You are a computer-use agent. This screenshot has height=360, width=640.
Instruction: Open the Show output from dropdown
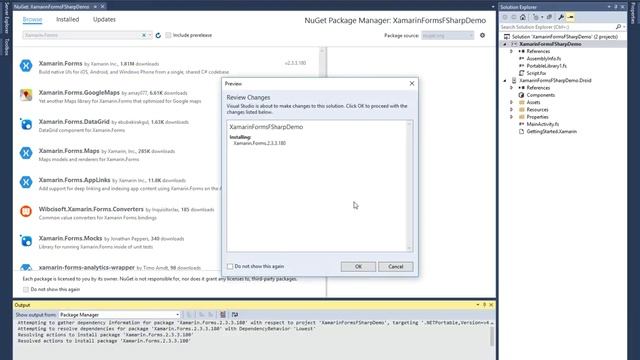tap(120, 315)
